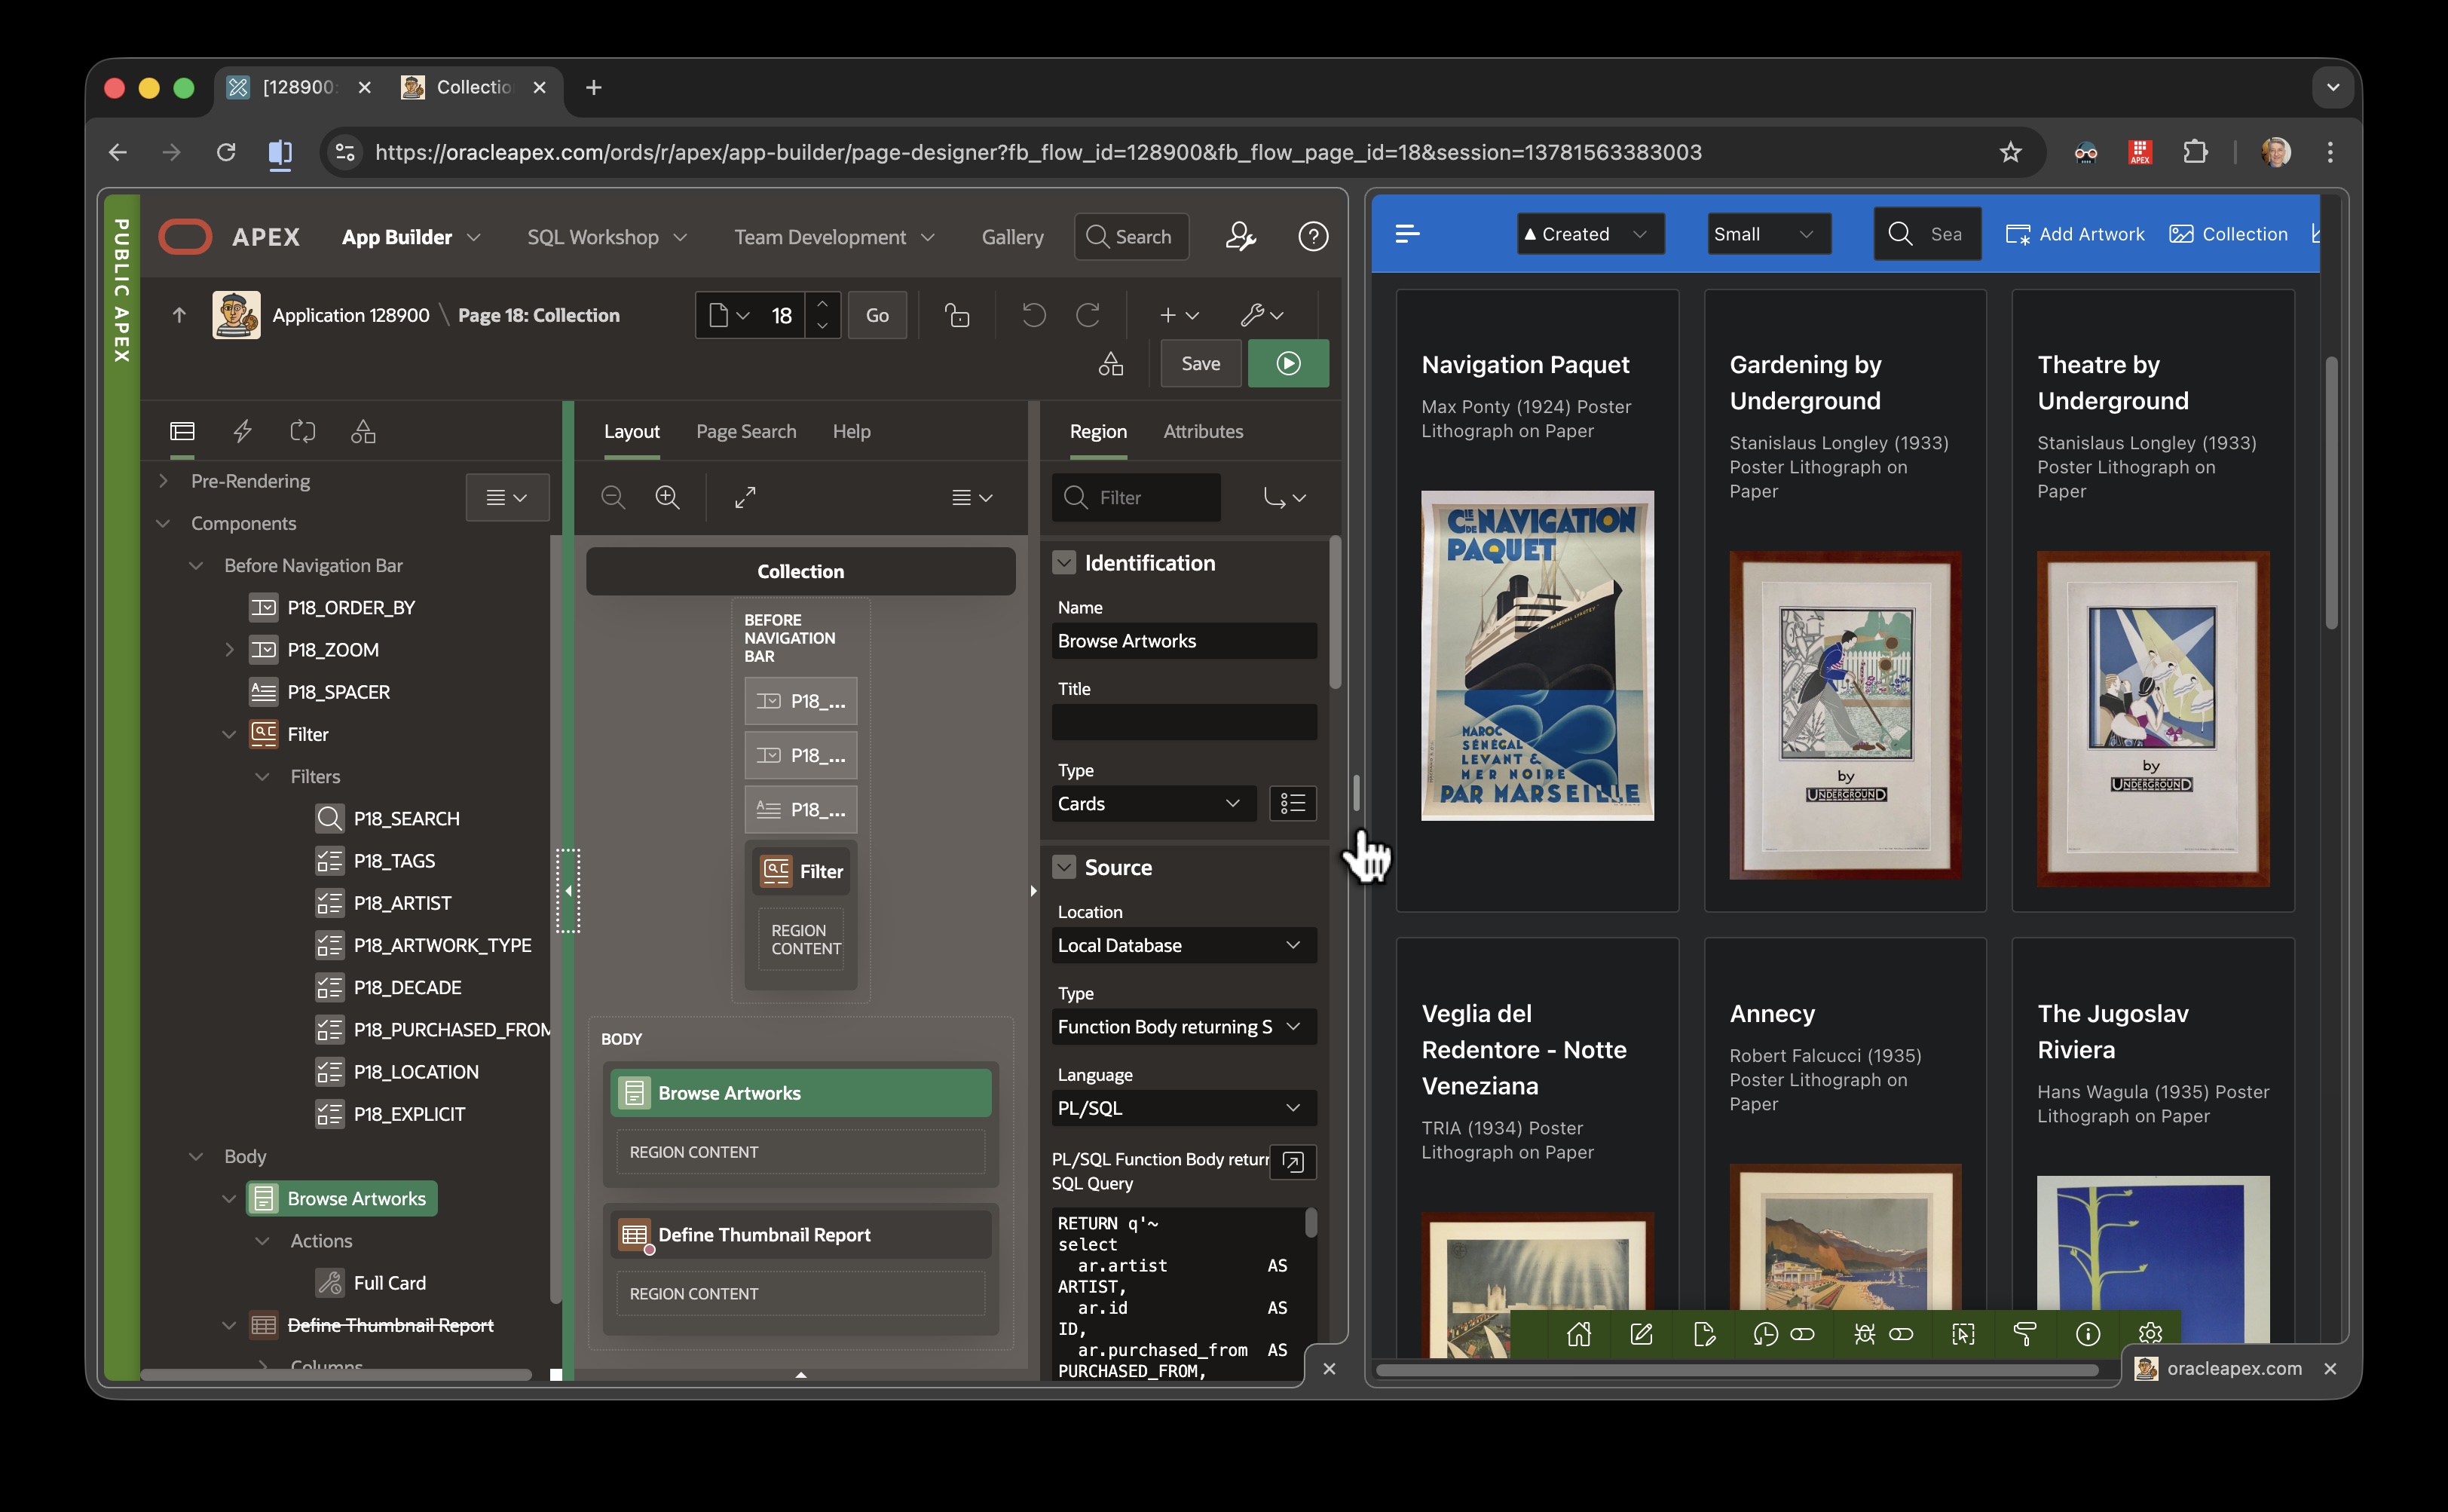This screenshot has width=2448, height=1512.
Task: Expand the layout pane to full size
Action: (745, 497)
